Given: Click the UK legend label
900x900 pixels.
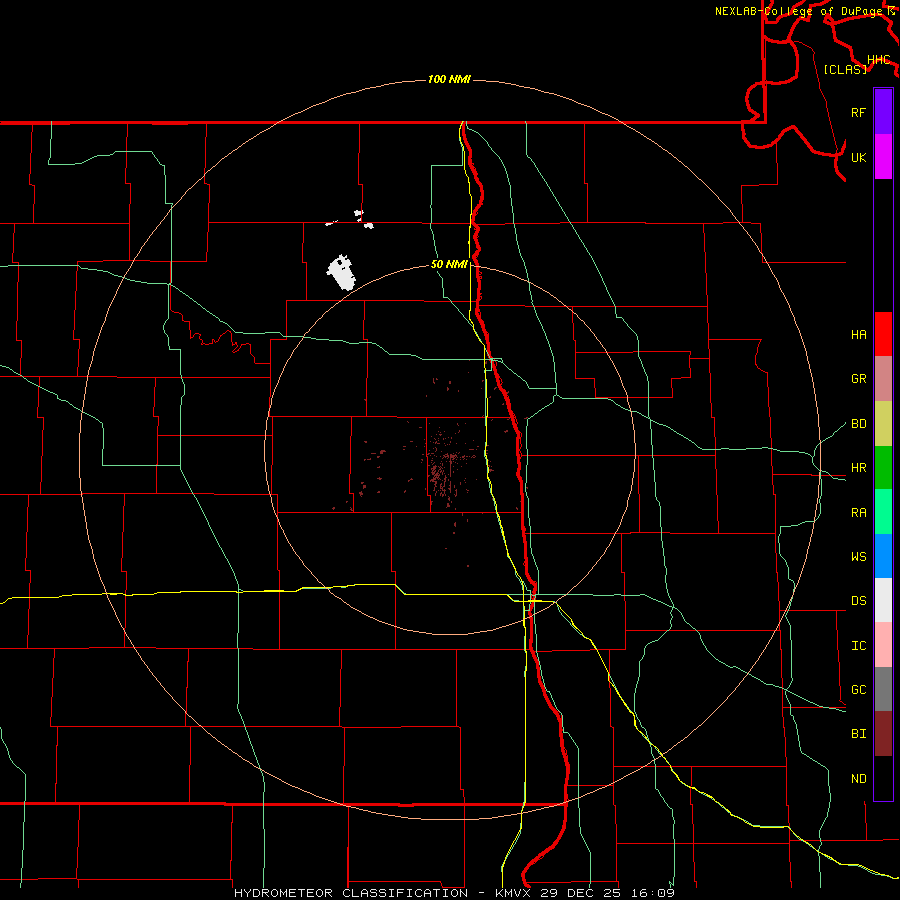Looking at the screenshot, I should [858, 157].
